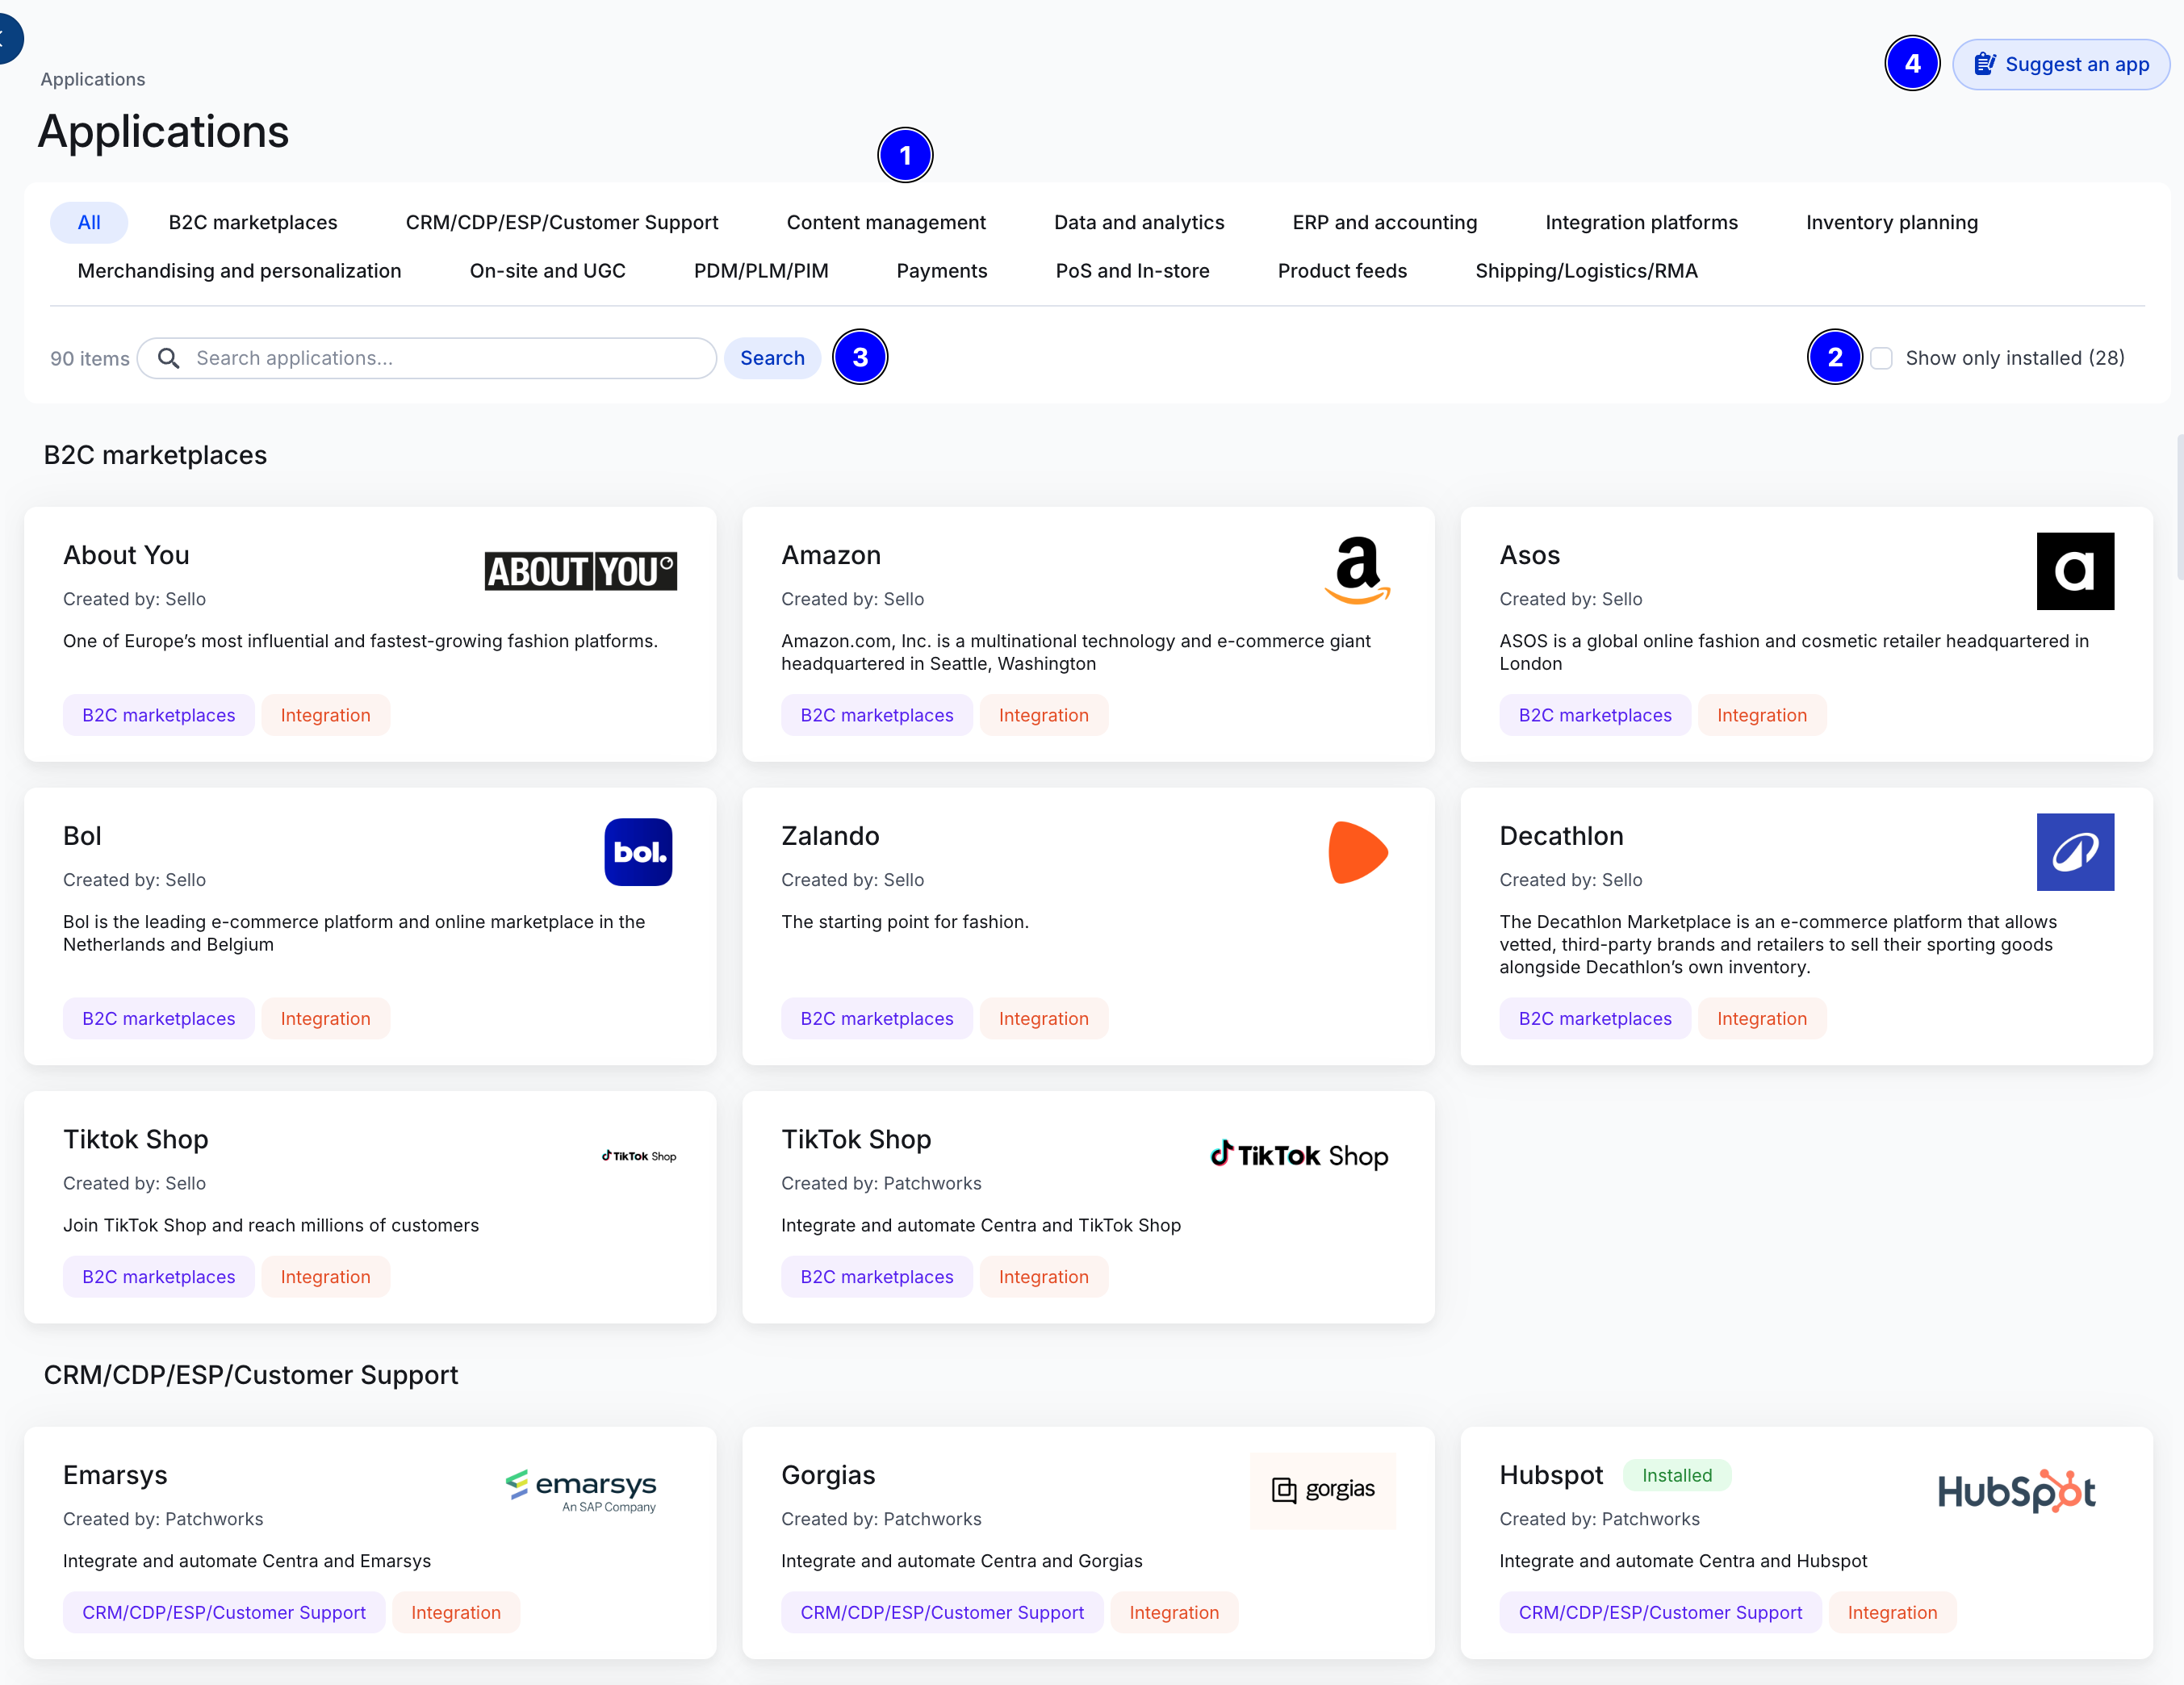Click the CRM/CDP/ESP/Customer Support section heading

point(251,1375)
